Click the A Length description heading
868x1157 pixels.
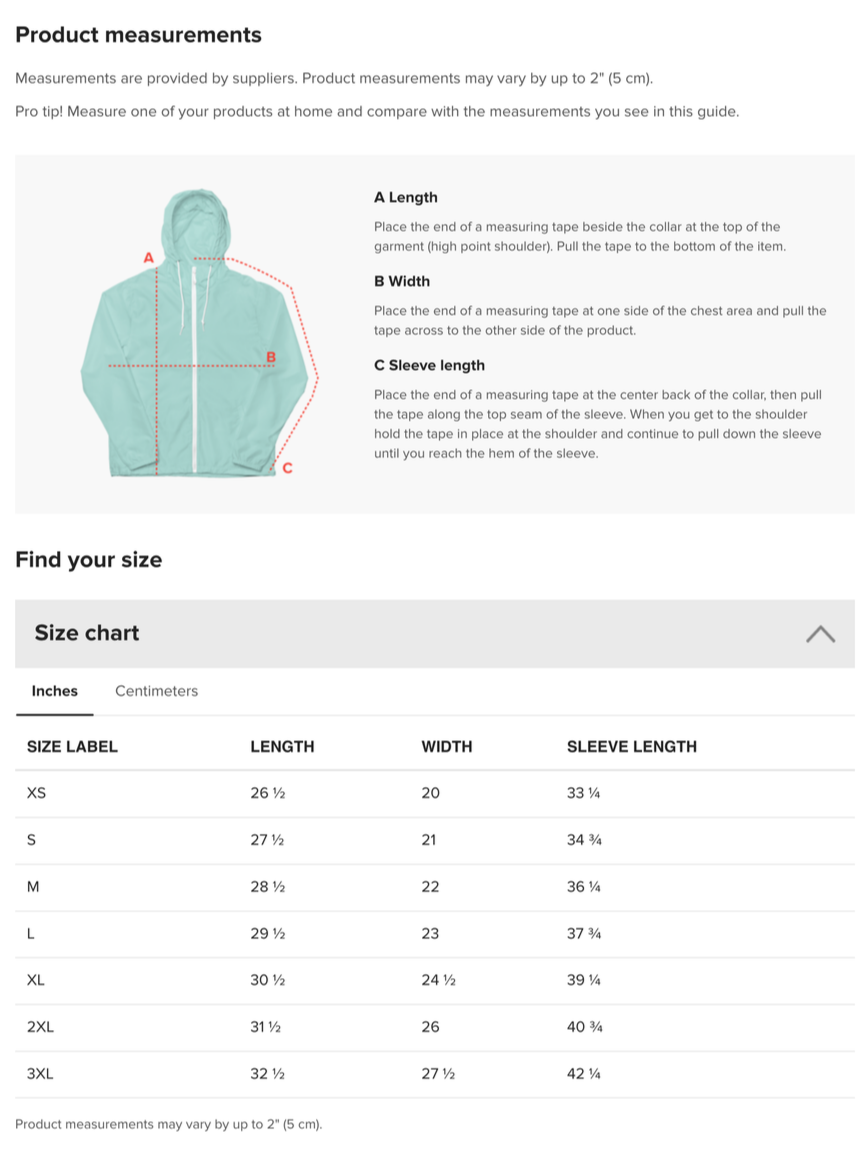tap(406, 198)
